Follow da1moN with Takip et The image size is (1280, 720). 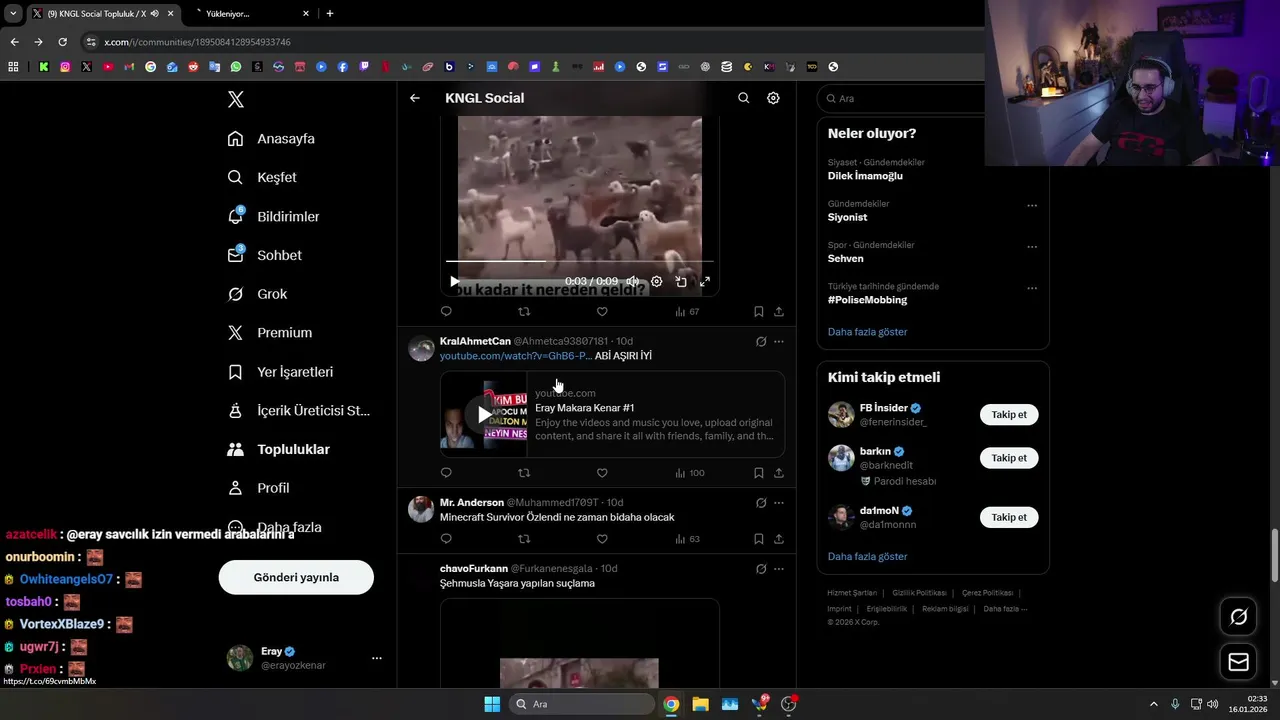1009,517
